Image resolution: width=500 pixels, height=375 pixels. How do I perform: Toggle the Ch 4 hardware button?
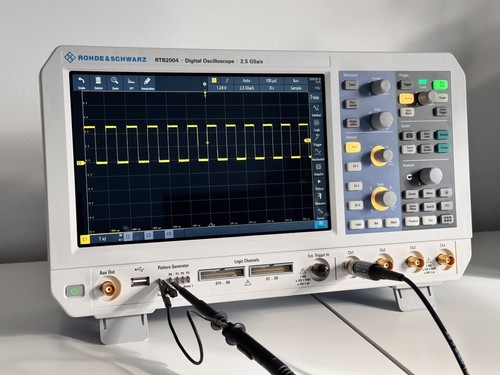[356, 205]
